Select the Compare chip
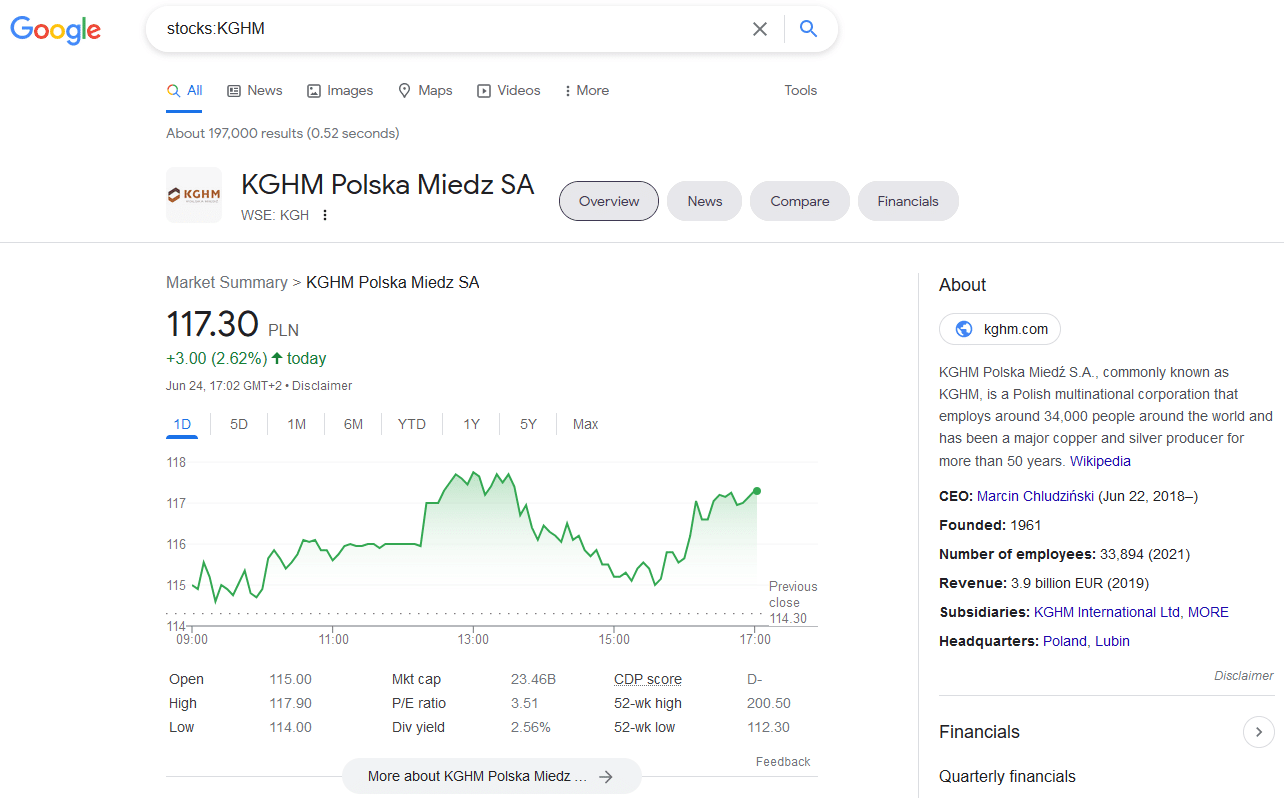The height and width of the screenshot is (798, 1284). pos(800,201)
